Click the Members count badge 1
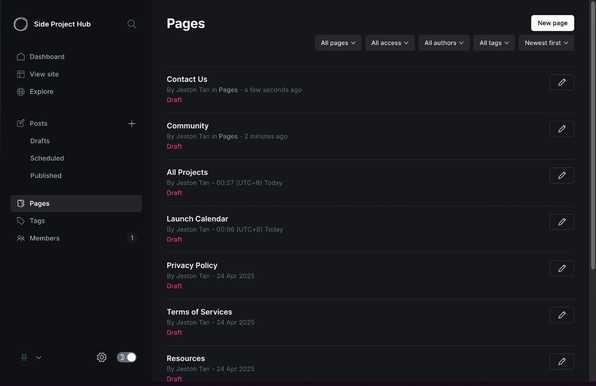This screenshot has width=596, height=386. pos(132,238)
